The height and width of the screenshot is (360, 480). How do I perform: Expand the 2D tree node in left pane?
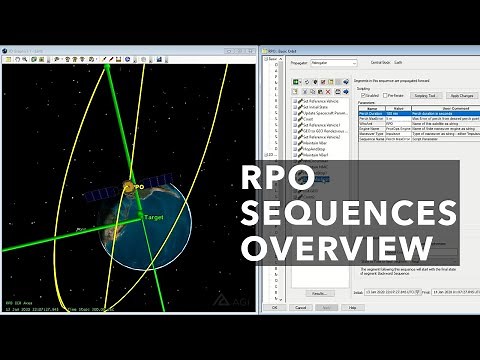pyautogui.click(x=266, y=155)
